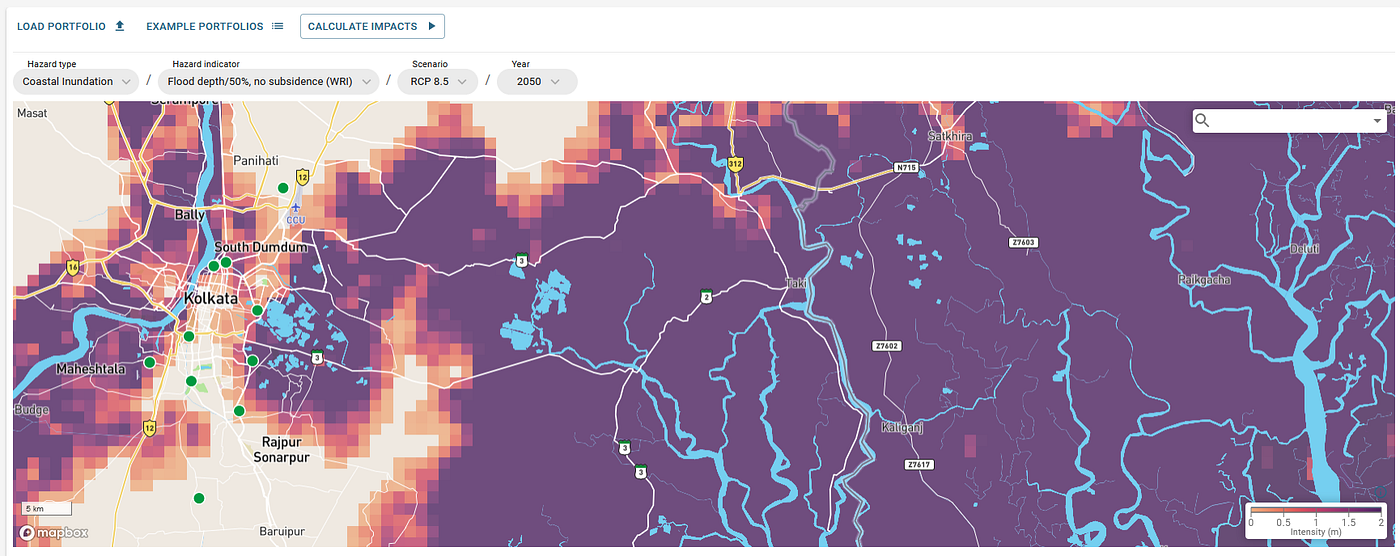Expand the map search box dropdown arrow

1378,121
